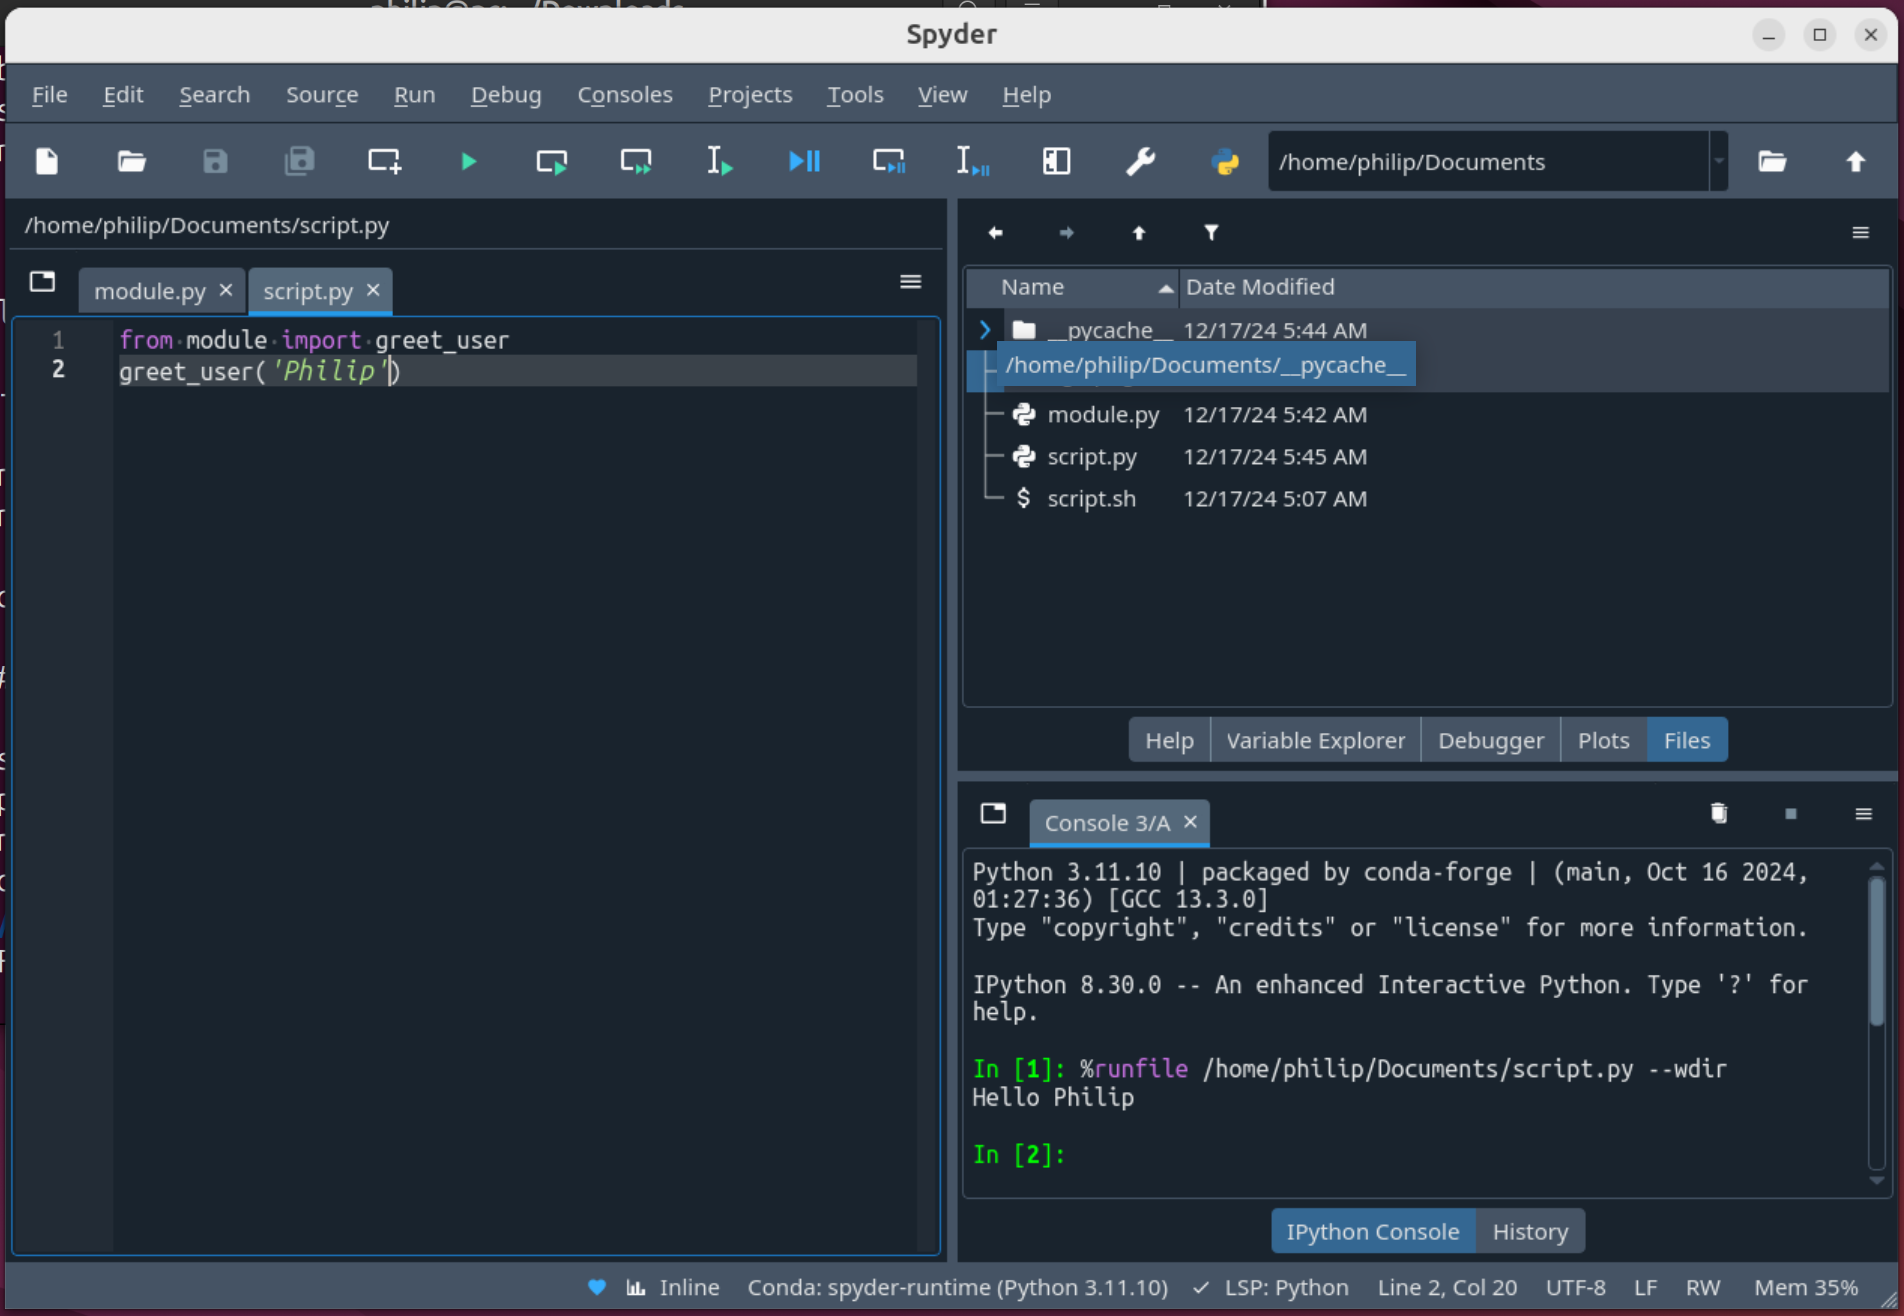
Task: Click the UTF-8 encoding status entry
Action: pyautogui.click(x=1575, y=1288)
